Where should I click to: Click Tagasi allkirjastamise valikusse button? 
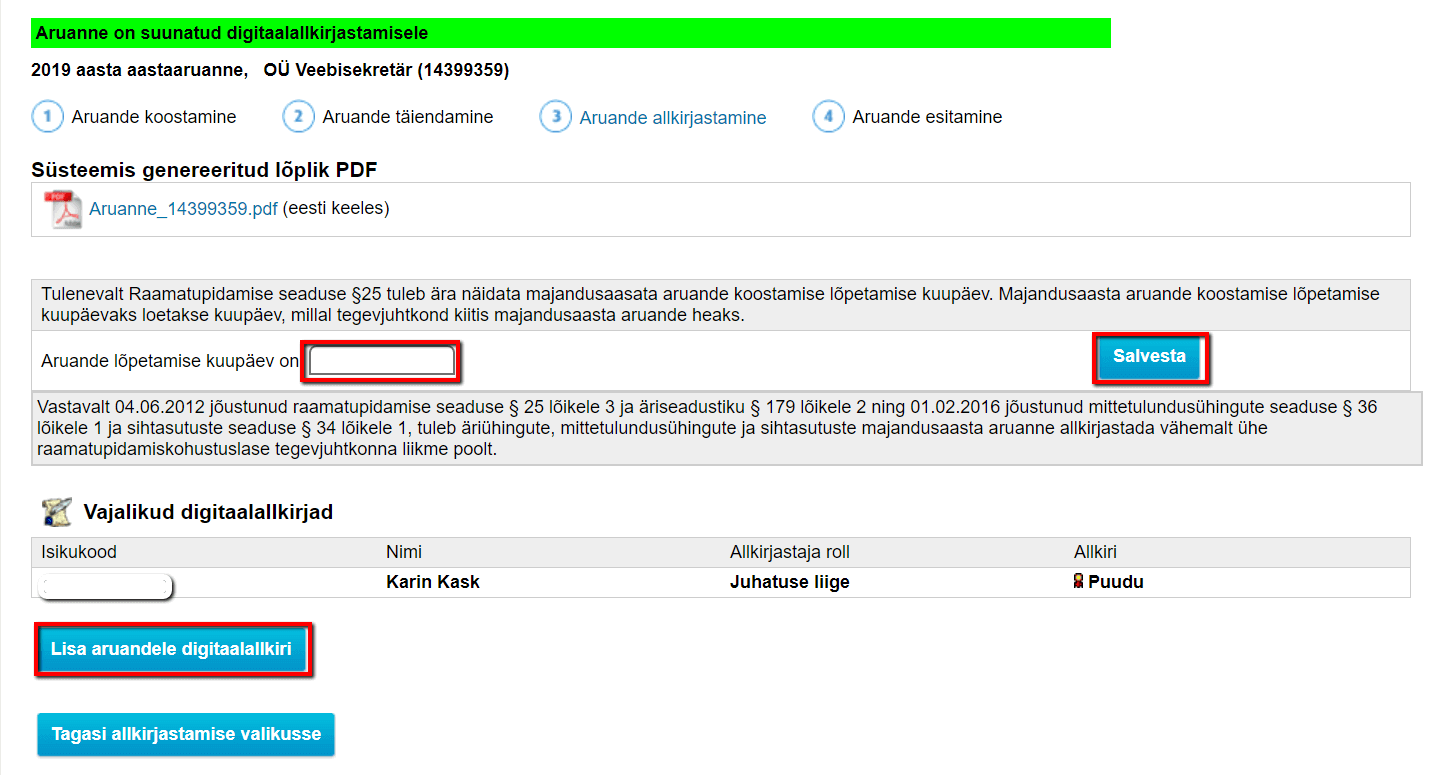tap(186, 734)
